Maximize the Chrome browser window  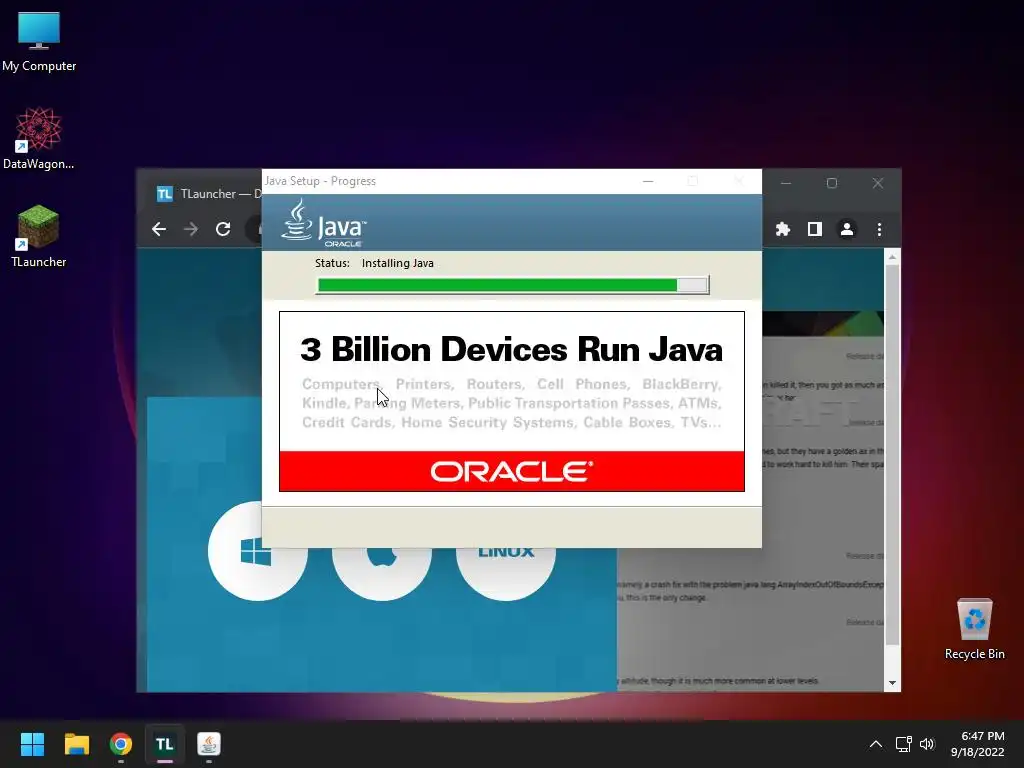coord(831,184)
